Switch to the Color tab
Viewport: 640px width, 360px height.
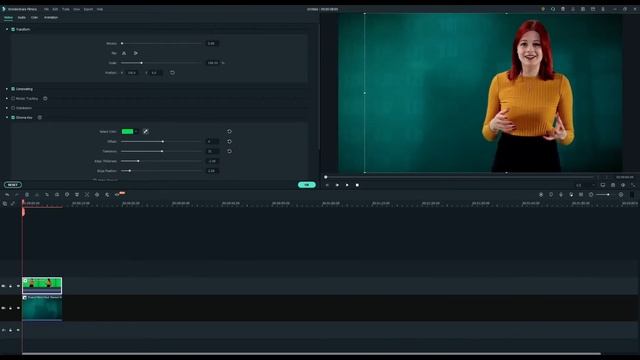[34, 18]
